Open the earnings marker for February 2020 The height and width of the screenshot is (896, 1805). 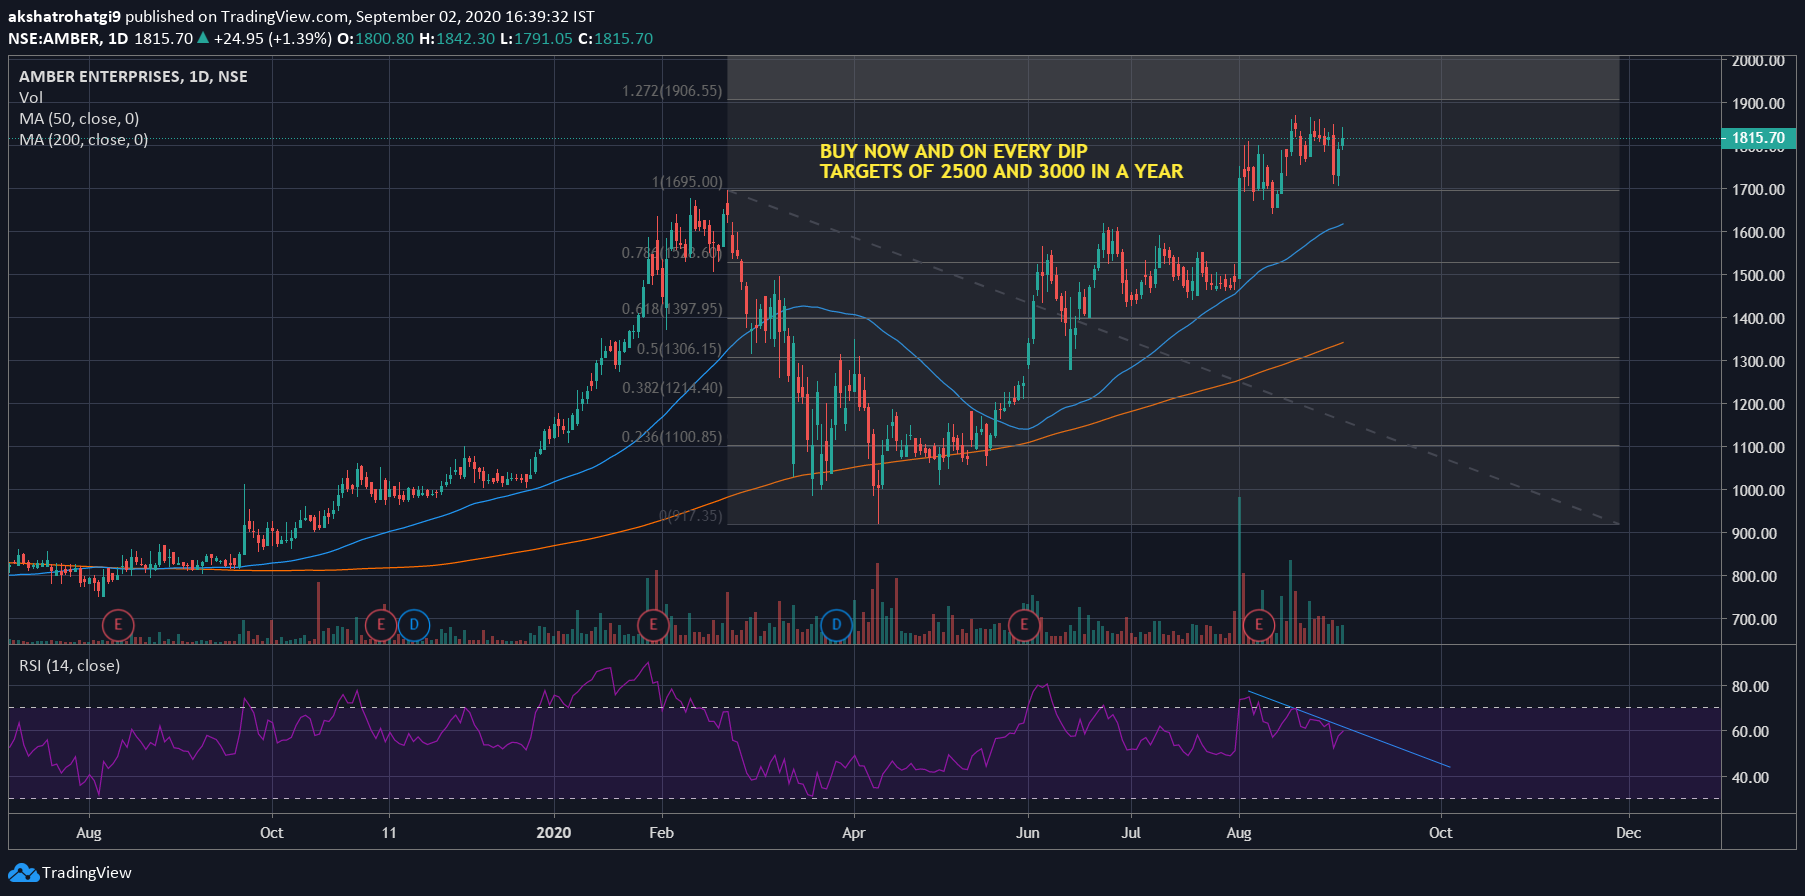(x=653, y=625)
